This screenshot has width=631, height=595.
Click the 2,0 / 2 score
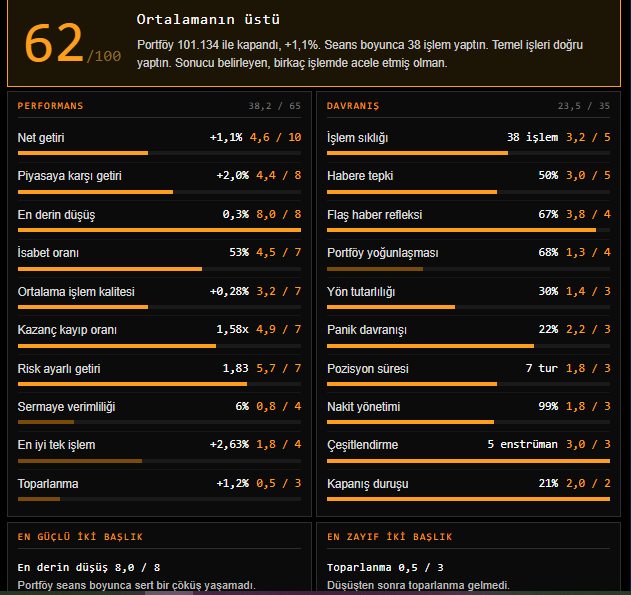click(588, 483)
